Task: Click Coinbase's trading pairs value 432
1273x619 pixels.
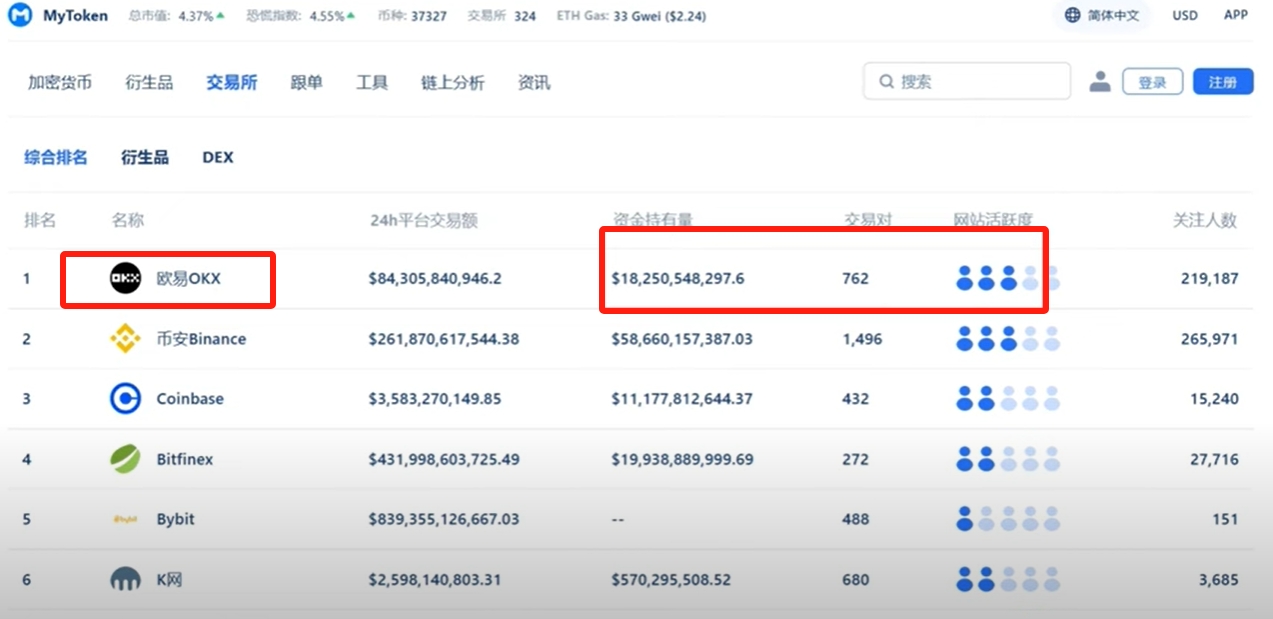Action: click(x=856, y=399)
